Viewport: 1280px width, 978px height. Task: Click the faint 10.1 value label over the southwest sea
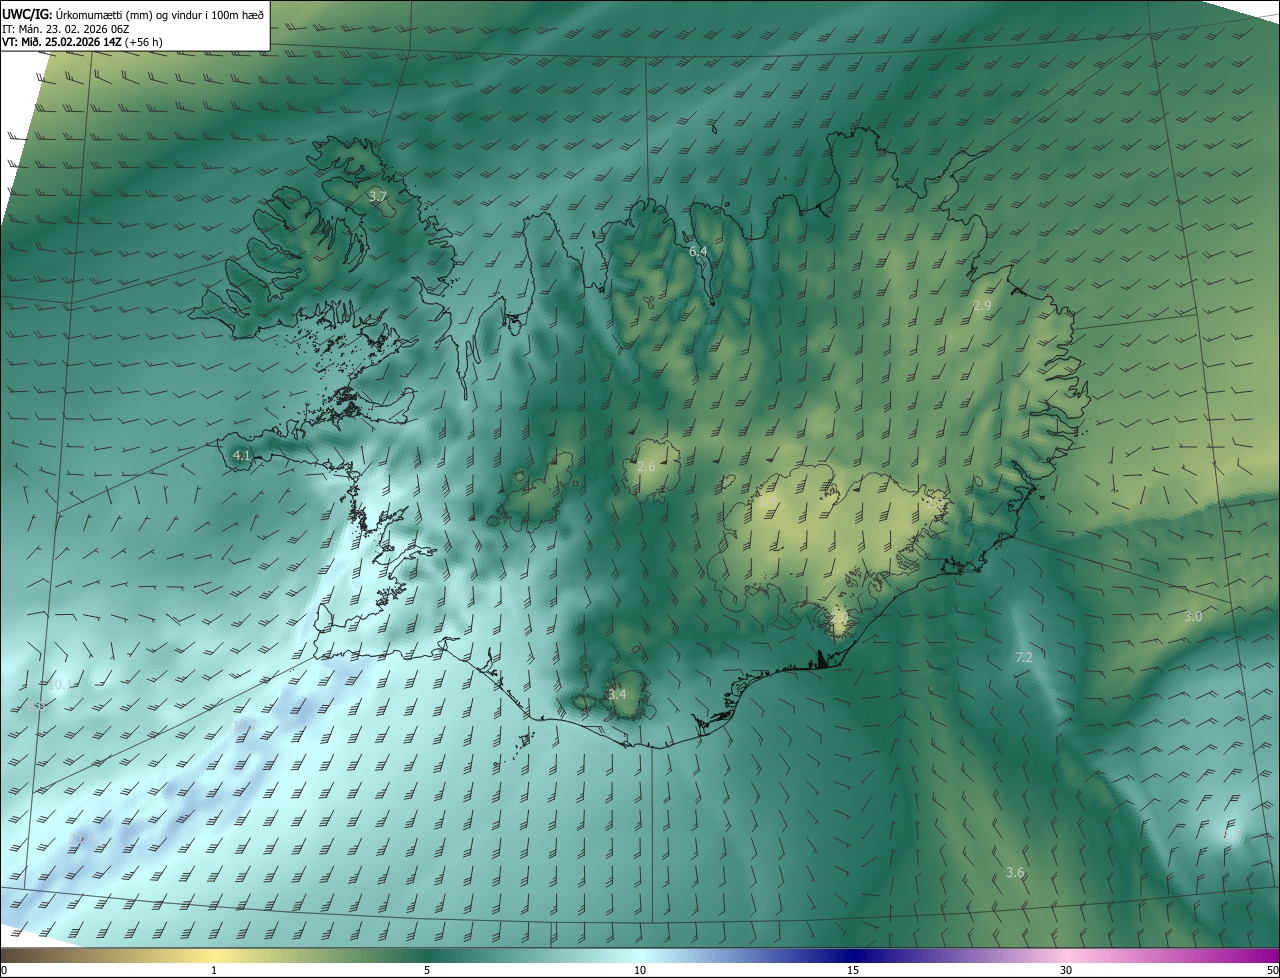click(x=60, y=685)
